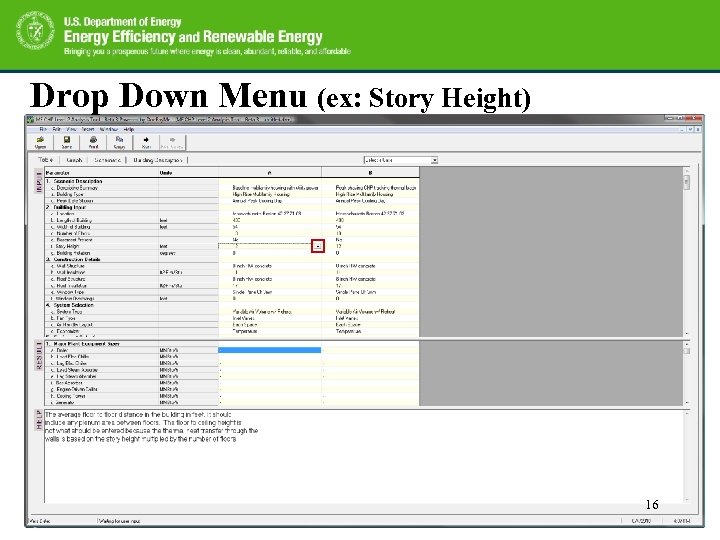Select the Building Type parameter row
720x540 pixels.
(101, 194)
